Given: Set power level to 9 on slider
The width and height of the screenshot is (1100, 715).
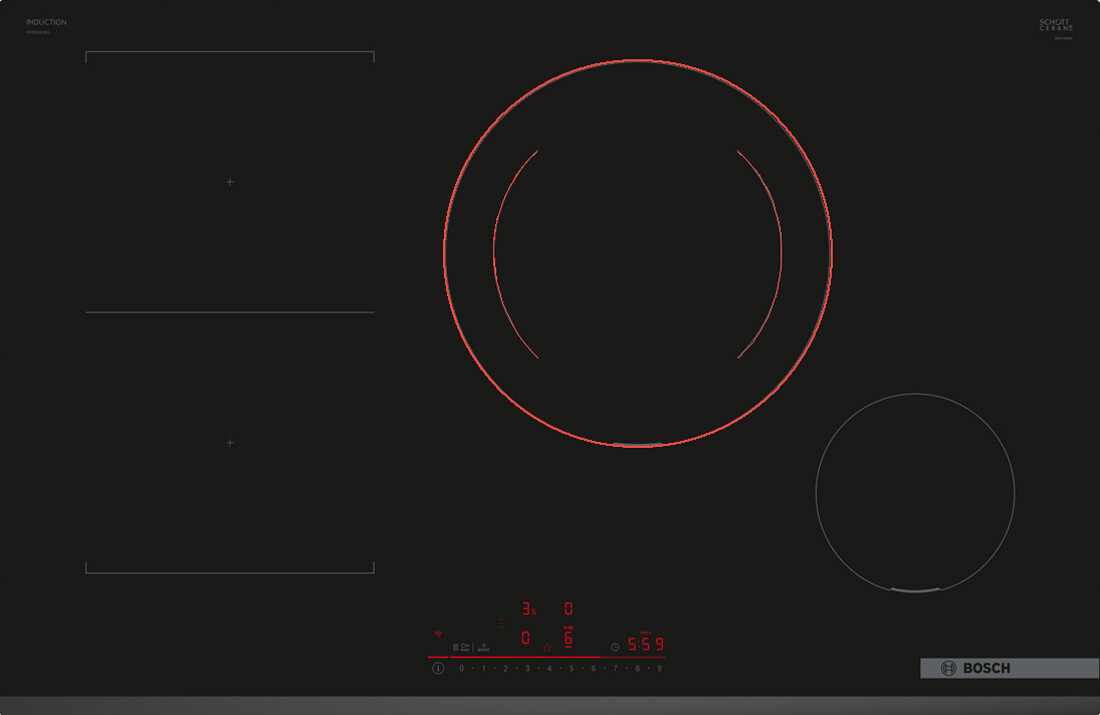Looking at the screenshot, I should click(659, 668).
